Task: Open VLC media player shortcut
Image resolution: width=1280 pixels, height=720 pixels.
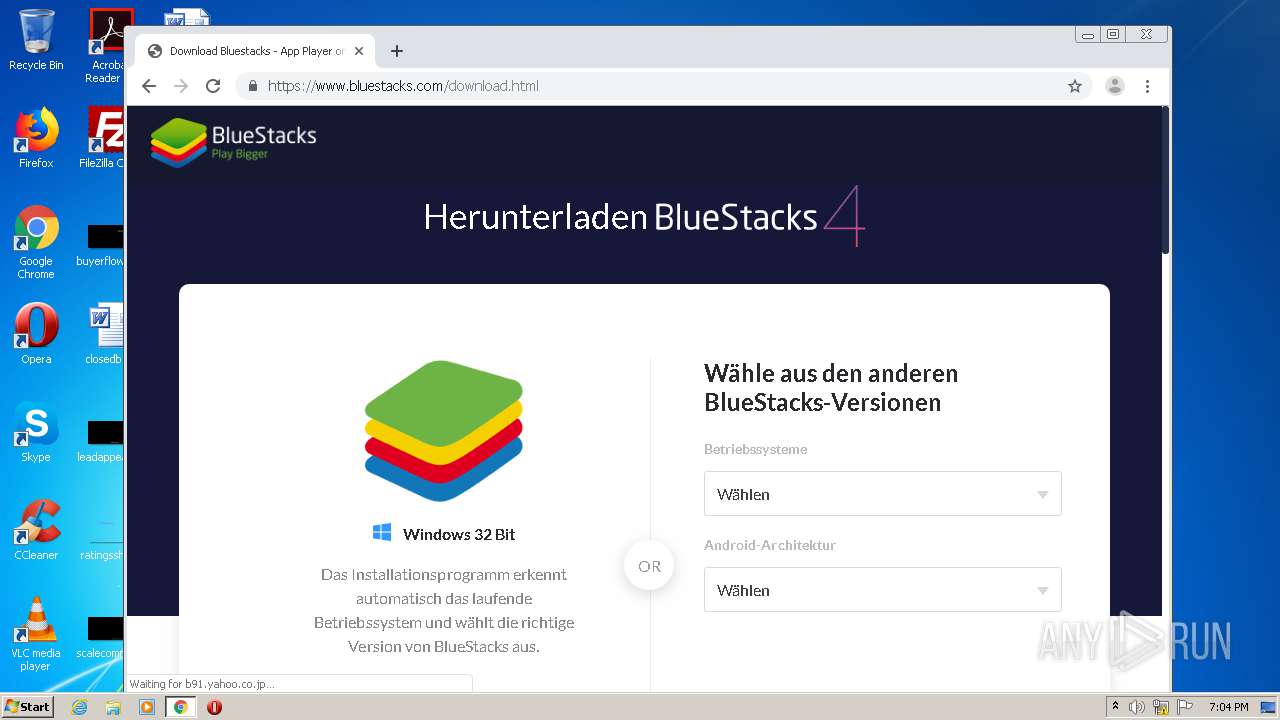Action: 36,634
